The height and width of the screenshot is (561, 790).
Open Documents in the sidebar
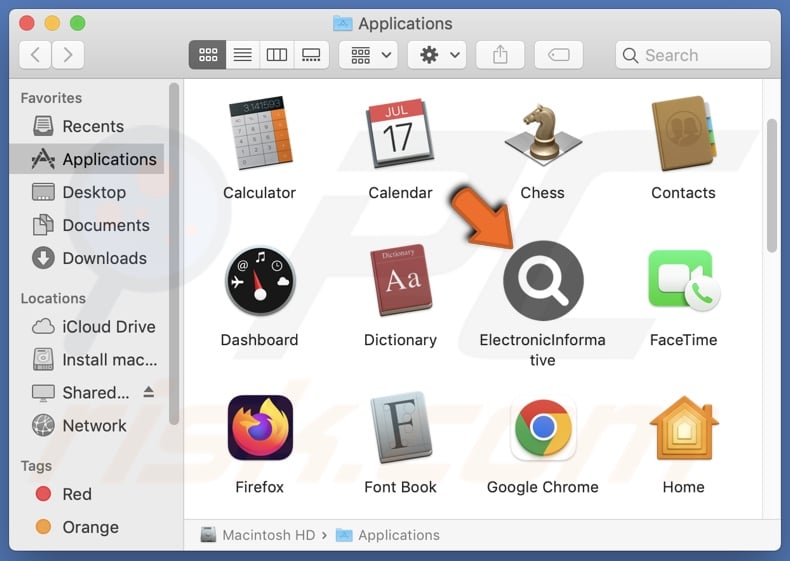pyautogui.click(x=86, y=225)
